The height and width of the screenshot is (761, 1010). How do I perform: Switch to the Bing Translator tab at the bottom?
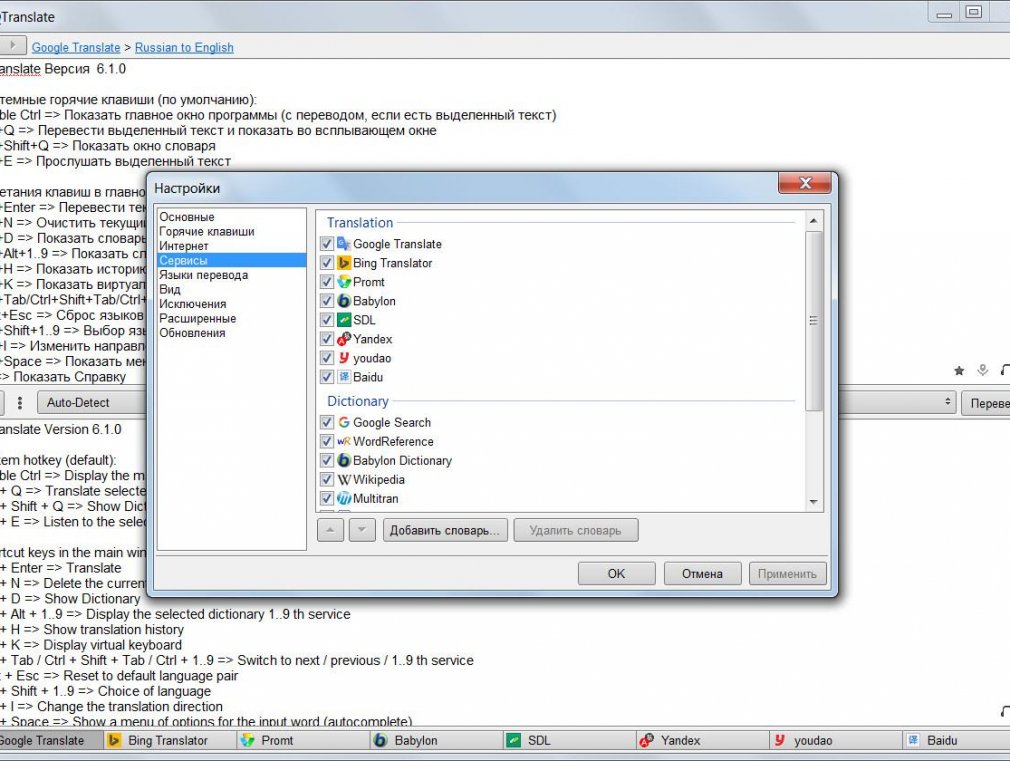click(169, 740)
